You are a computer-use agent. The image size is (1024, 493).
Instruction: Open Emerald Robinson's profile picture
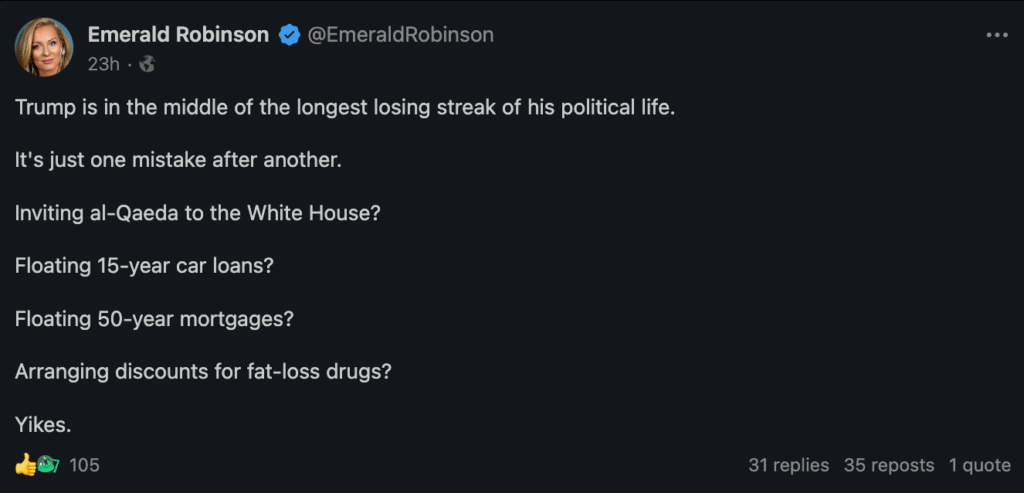(x=44, y=47)
